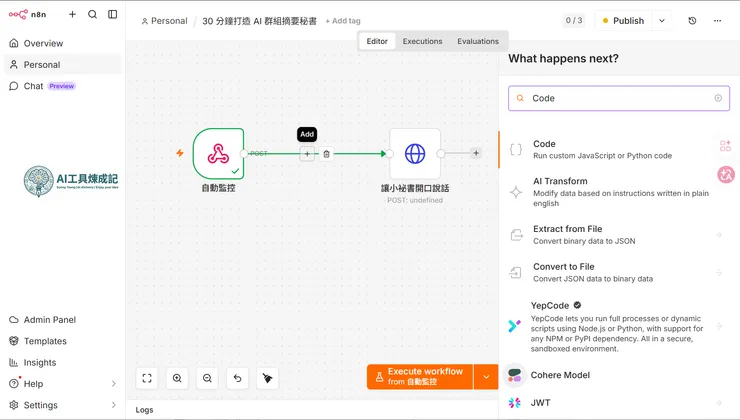This screenshot has height=420, width=740.
Task: Switch to the Evaluations tab
Action: 478,41
